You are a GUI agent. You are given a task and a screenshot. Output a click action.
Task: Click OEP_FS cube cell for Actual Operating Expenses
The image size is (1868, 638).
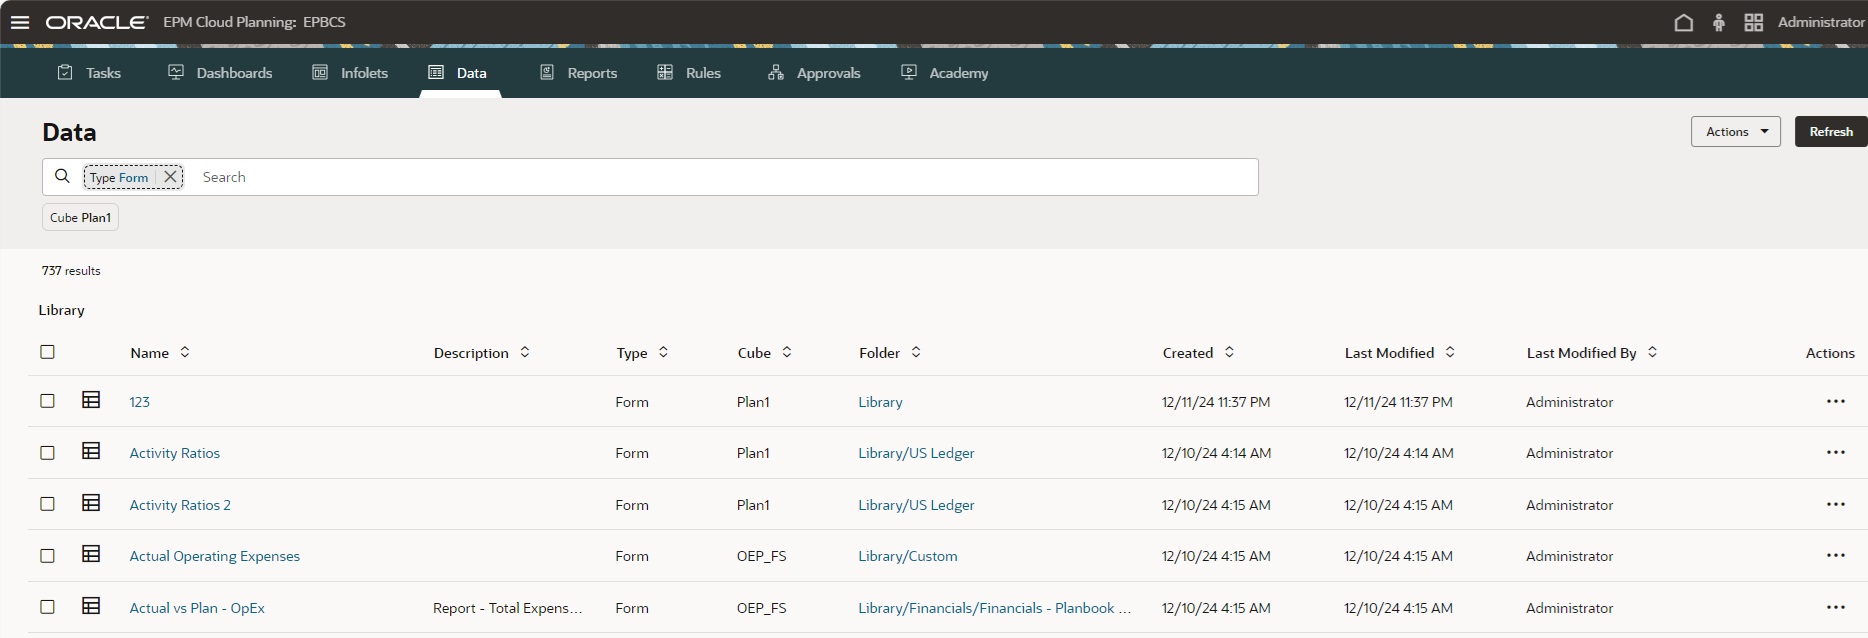pyautogui.click(x=761, y=556)
